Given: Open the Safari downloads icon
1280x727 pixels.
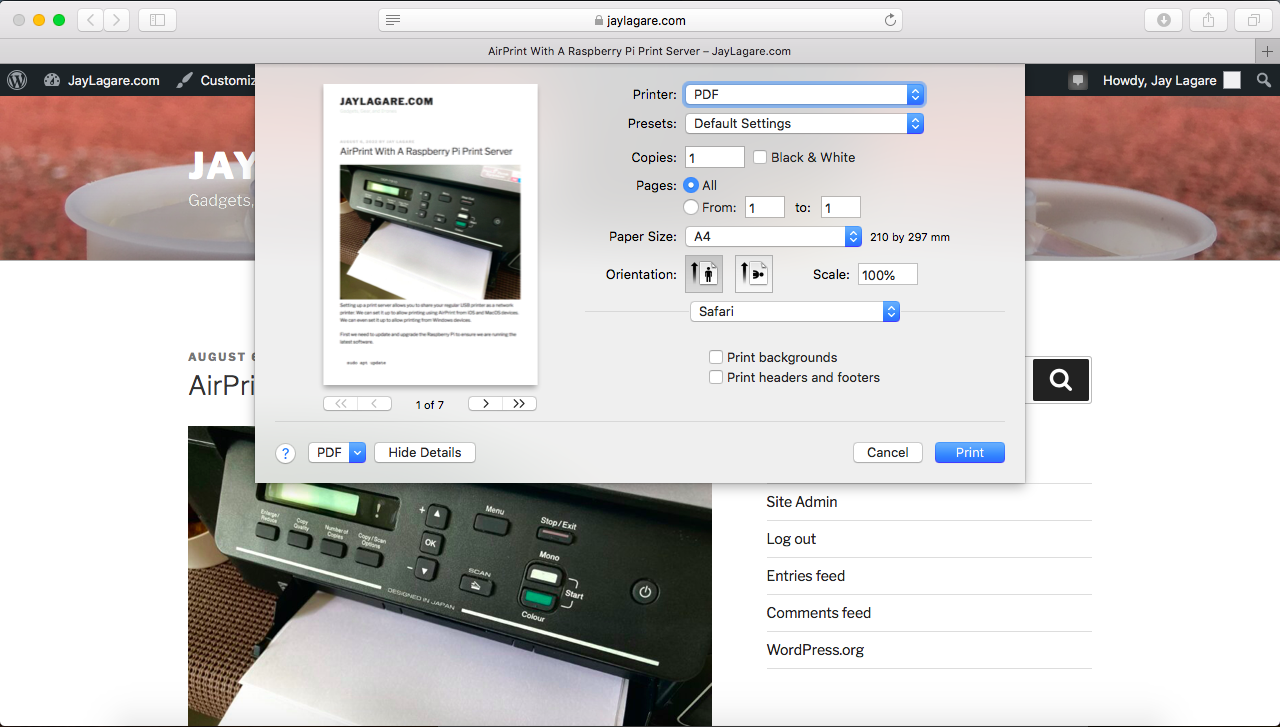Looking at the screenshot, I should tap(1164, 20).
